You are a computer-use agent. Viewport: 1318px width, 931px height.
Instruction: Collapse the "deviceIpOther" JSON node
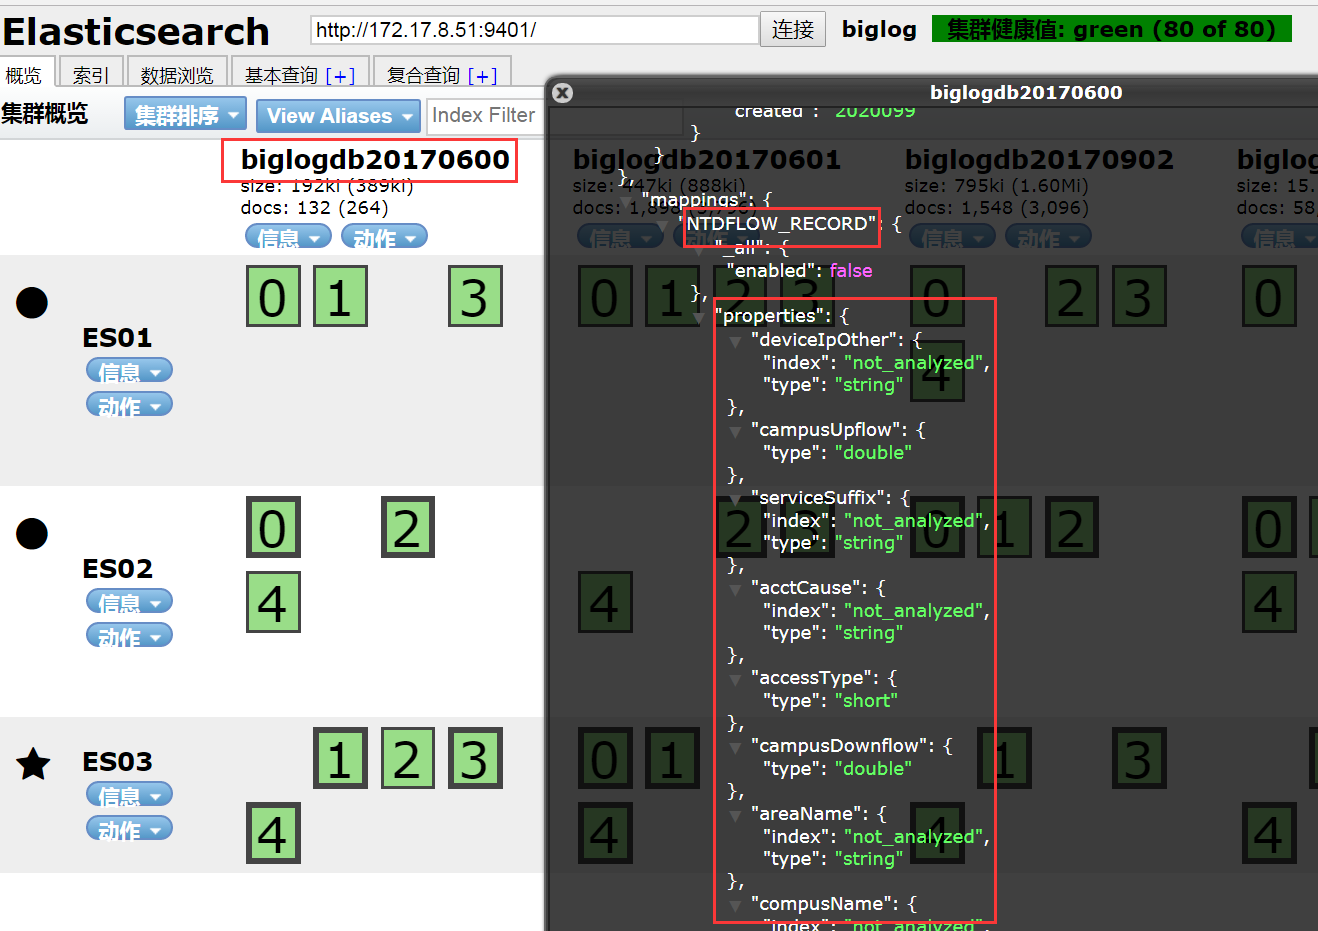coord(736,341)
